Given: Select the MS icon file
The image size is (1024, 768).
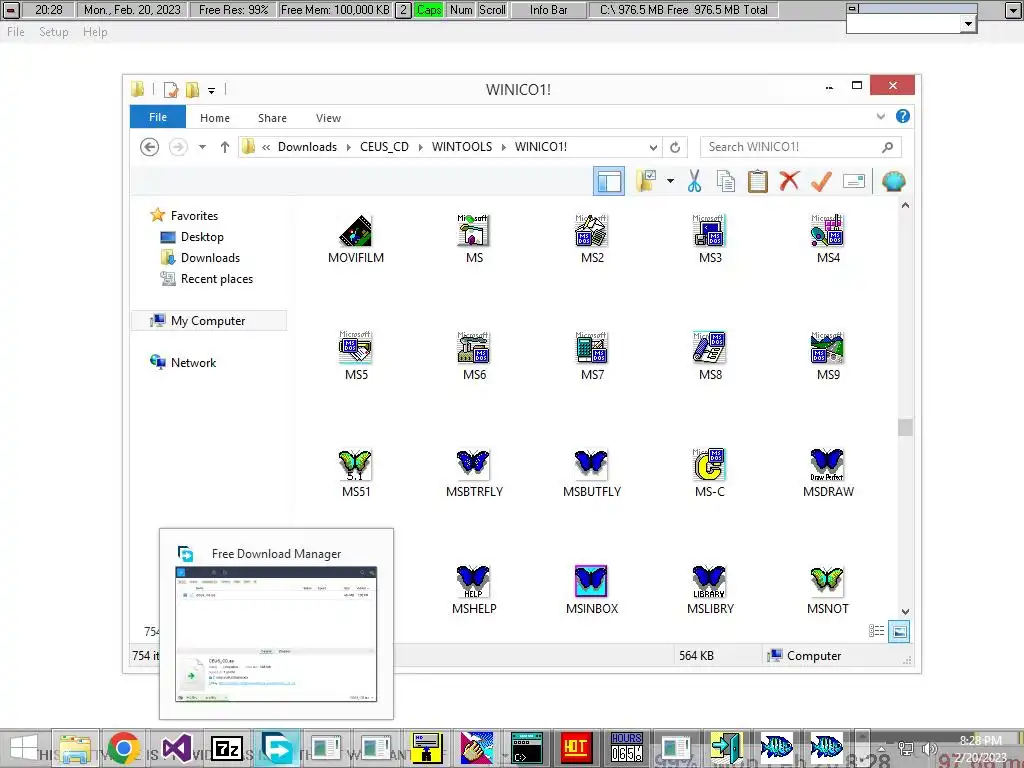Looking at the screenshot, I should 474,239.
